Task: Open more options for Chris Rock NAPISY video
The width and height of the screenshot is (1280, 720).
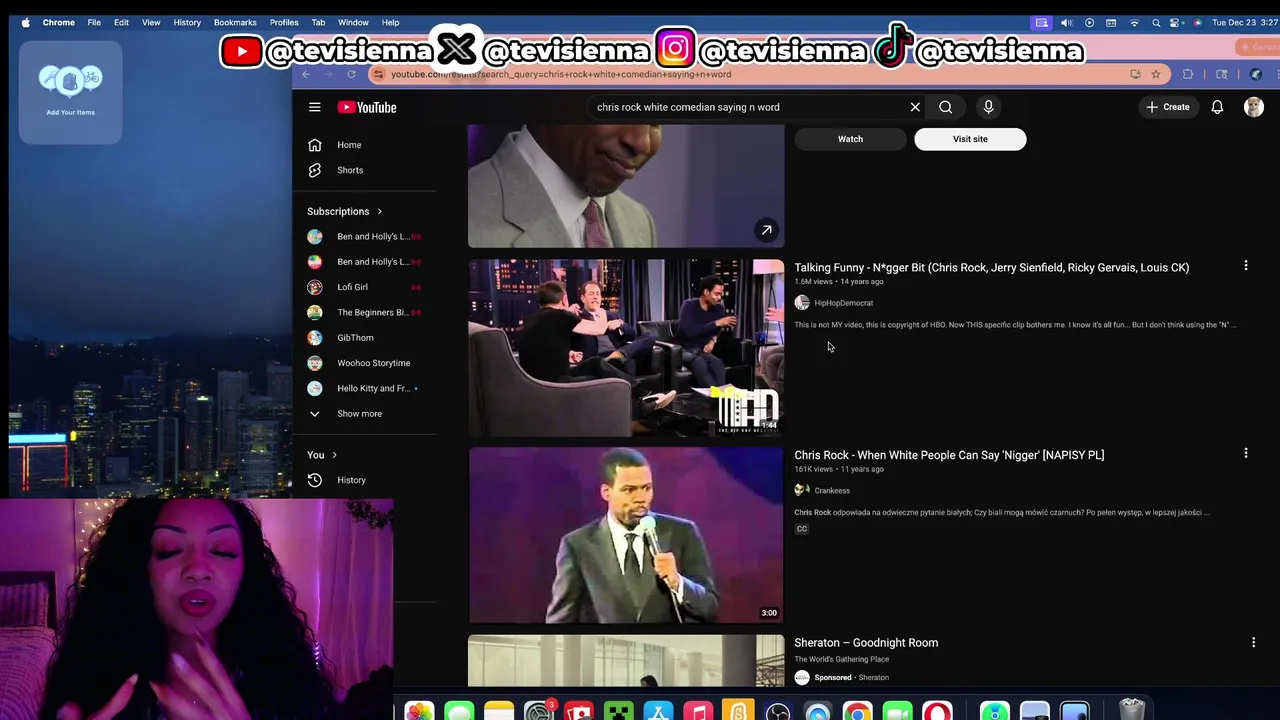Action: coord(1246,453)
